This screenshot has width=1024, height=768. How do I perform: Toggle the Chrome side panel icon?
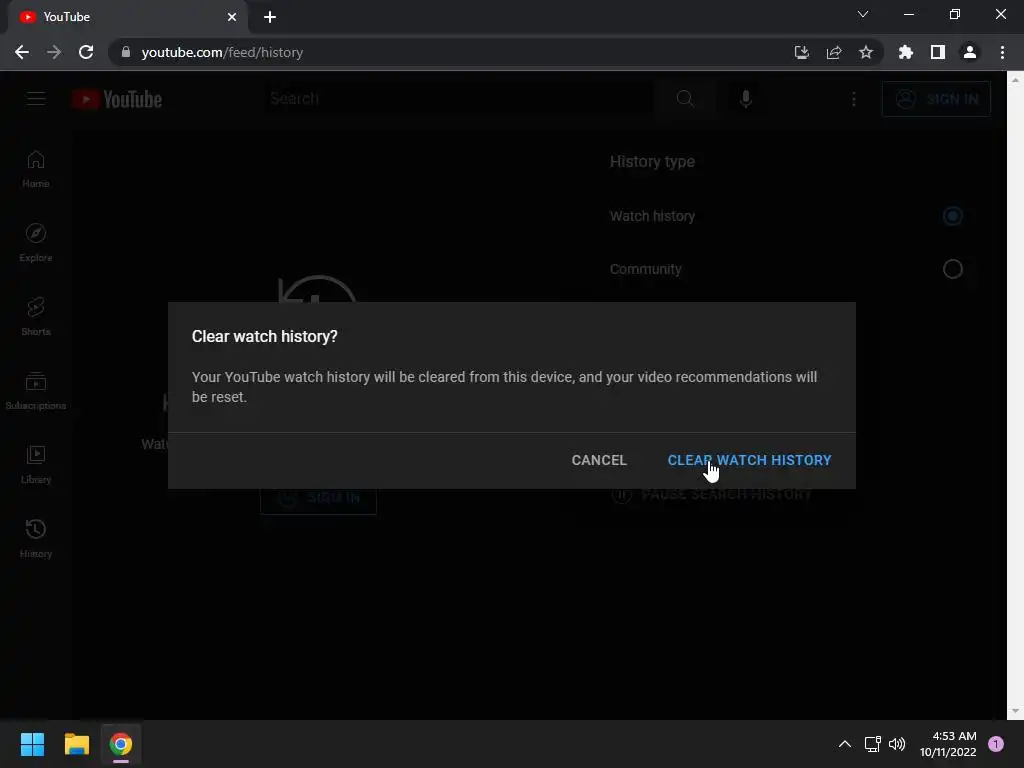coord(938,52)
